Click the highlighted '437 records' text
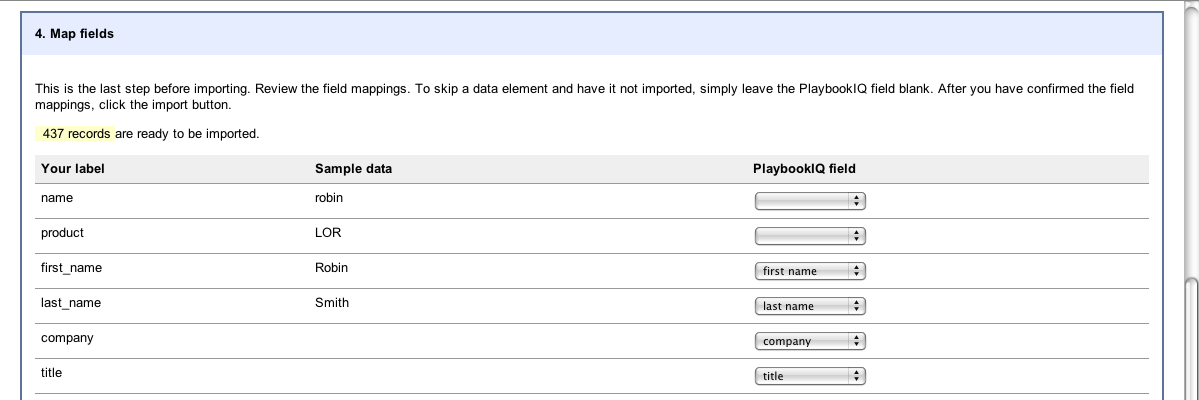 (76, 134)
